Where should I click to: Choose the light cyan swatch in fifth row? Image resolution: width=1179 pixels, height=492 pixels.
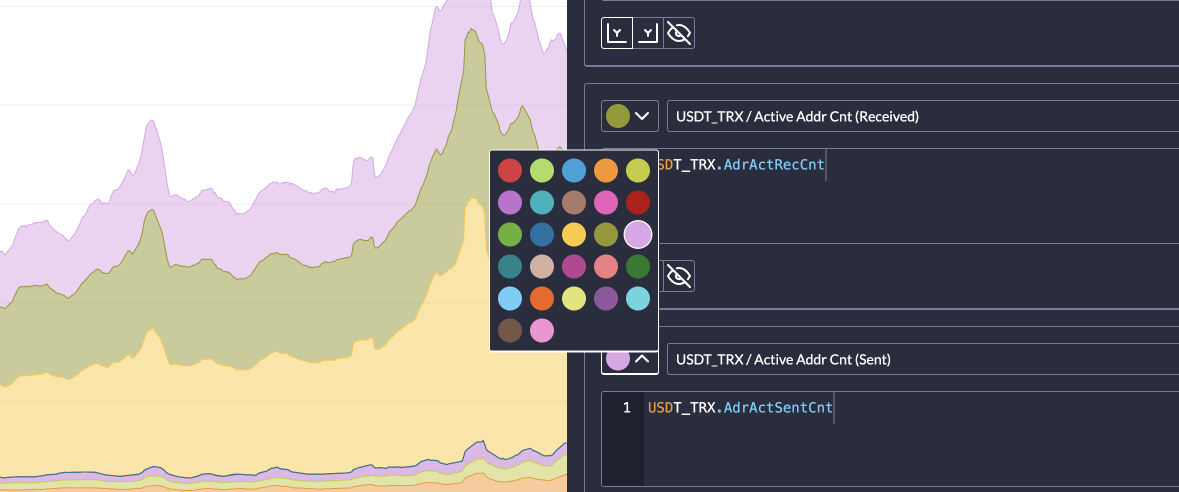pos(638,299)
